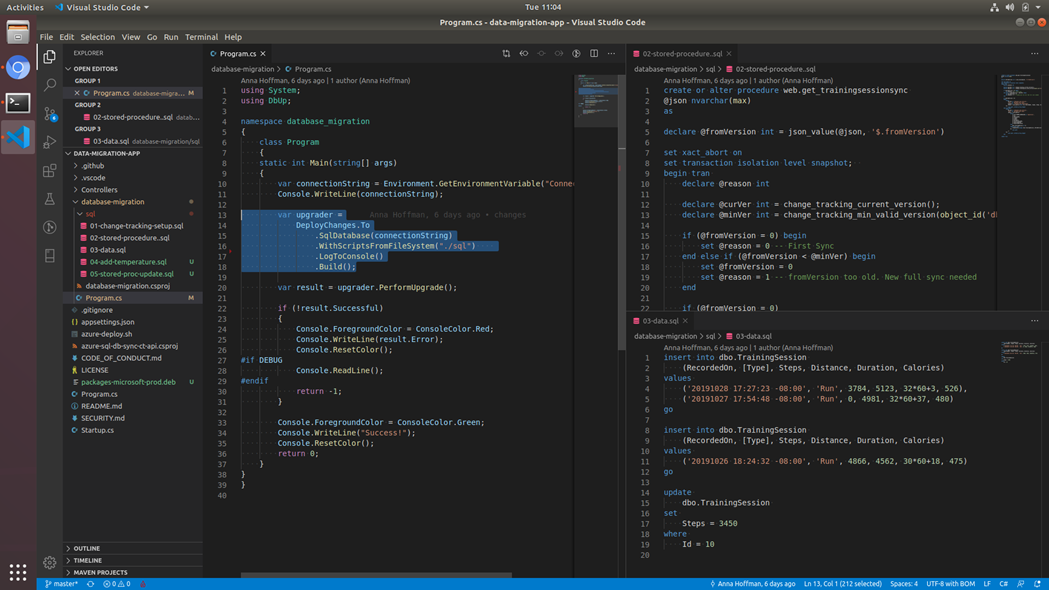Viewport: 1049px width, 590px height.
Task: Click the Open Changes compare icon
Action: [506, 54]
